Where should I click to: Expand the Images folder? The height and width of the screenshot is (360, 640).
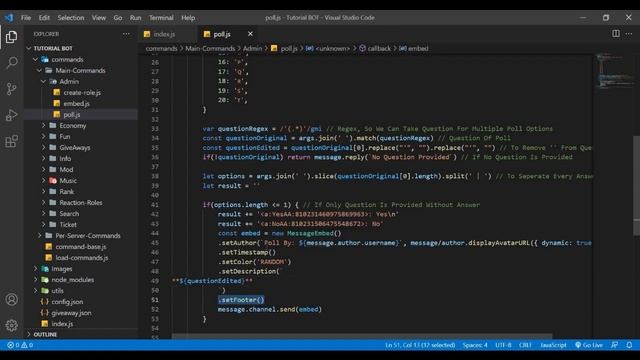[62, 269]
